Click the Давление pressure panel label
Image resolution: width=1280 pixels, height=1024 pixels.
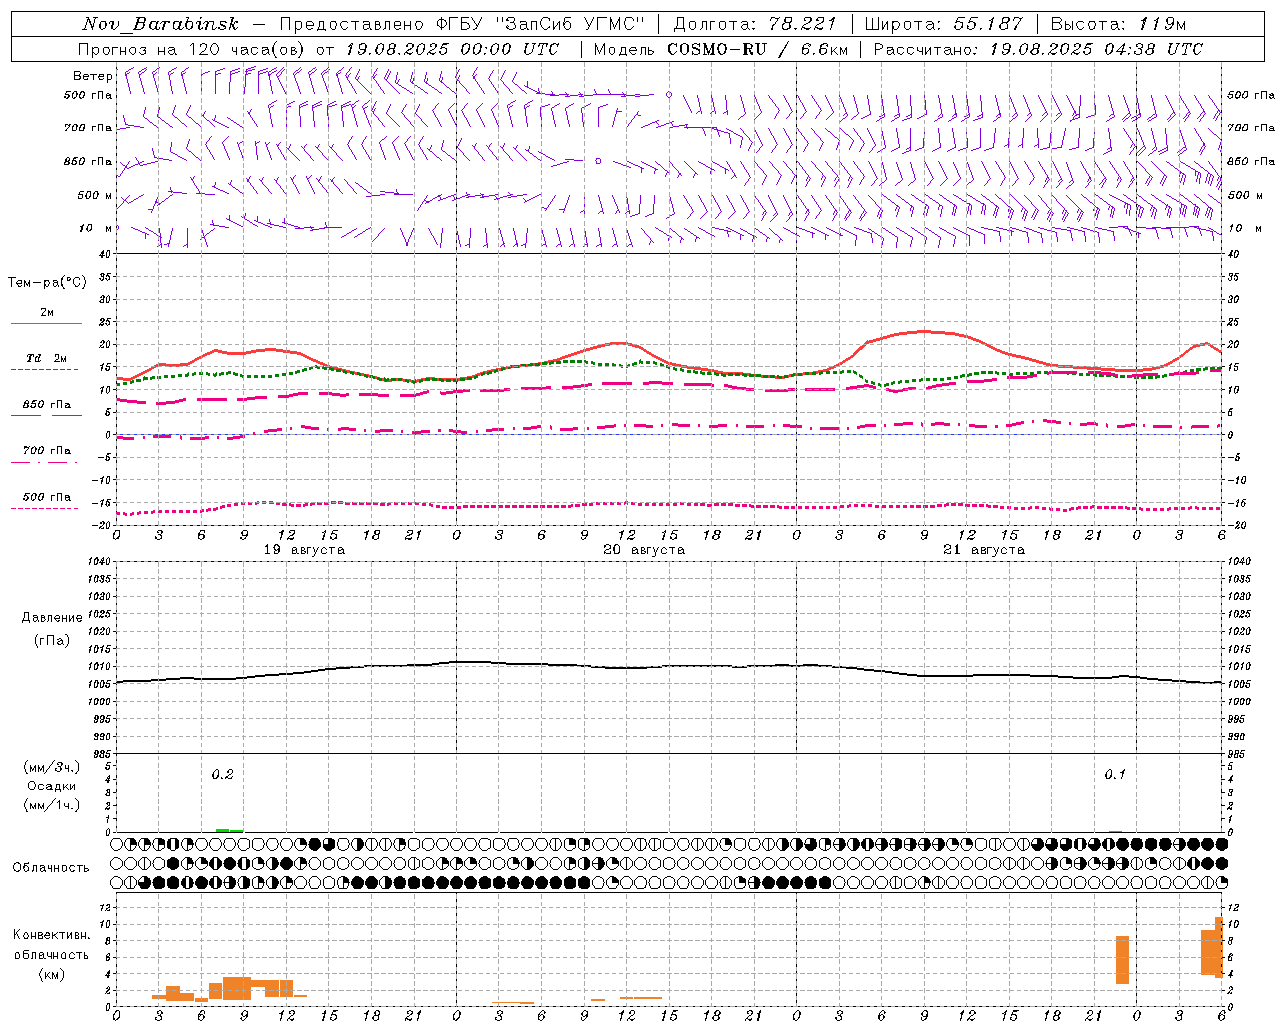[52, 618]
